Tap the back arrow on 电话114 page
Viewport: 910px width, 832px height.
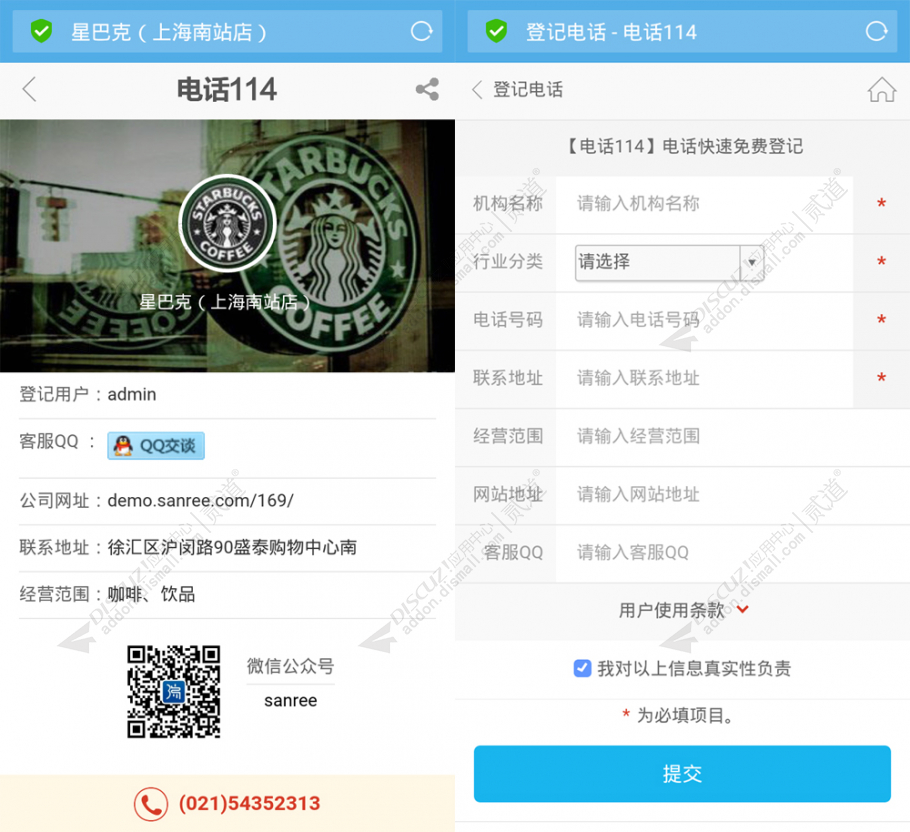(x=30, y=89)
